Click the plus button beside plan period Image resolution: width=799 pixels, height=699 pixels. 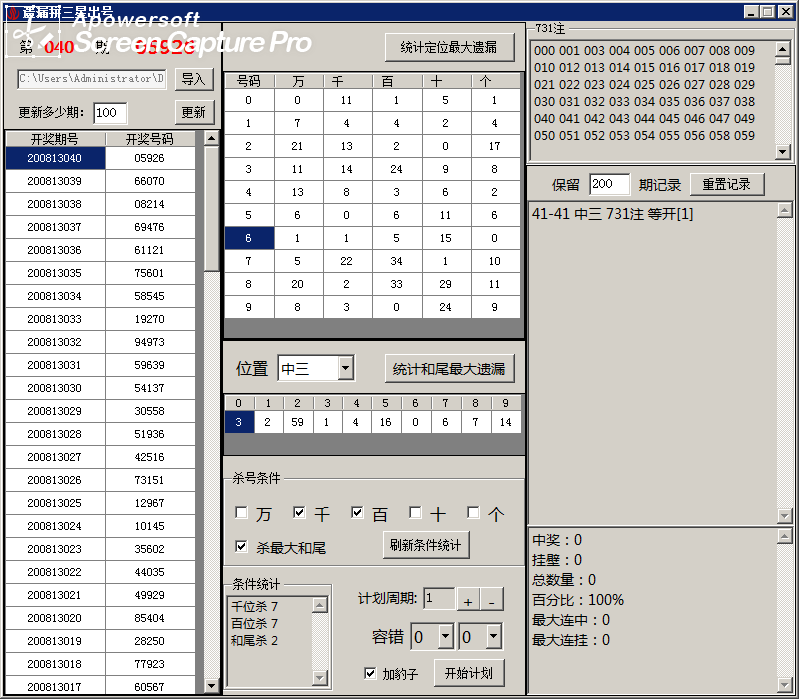click(467, 600)
